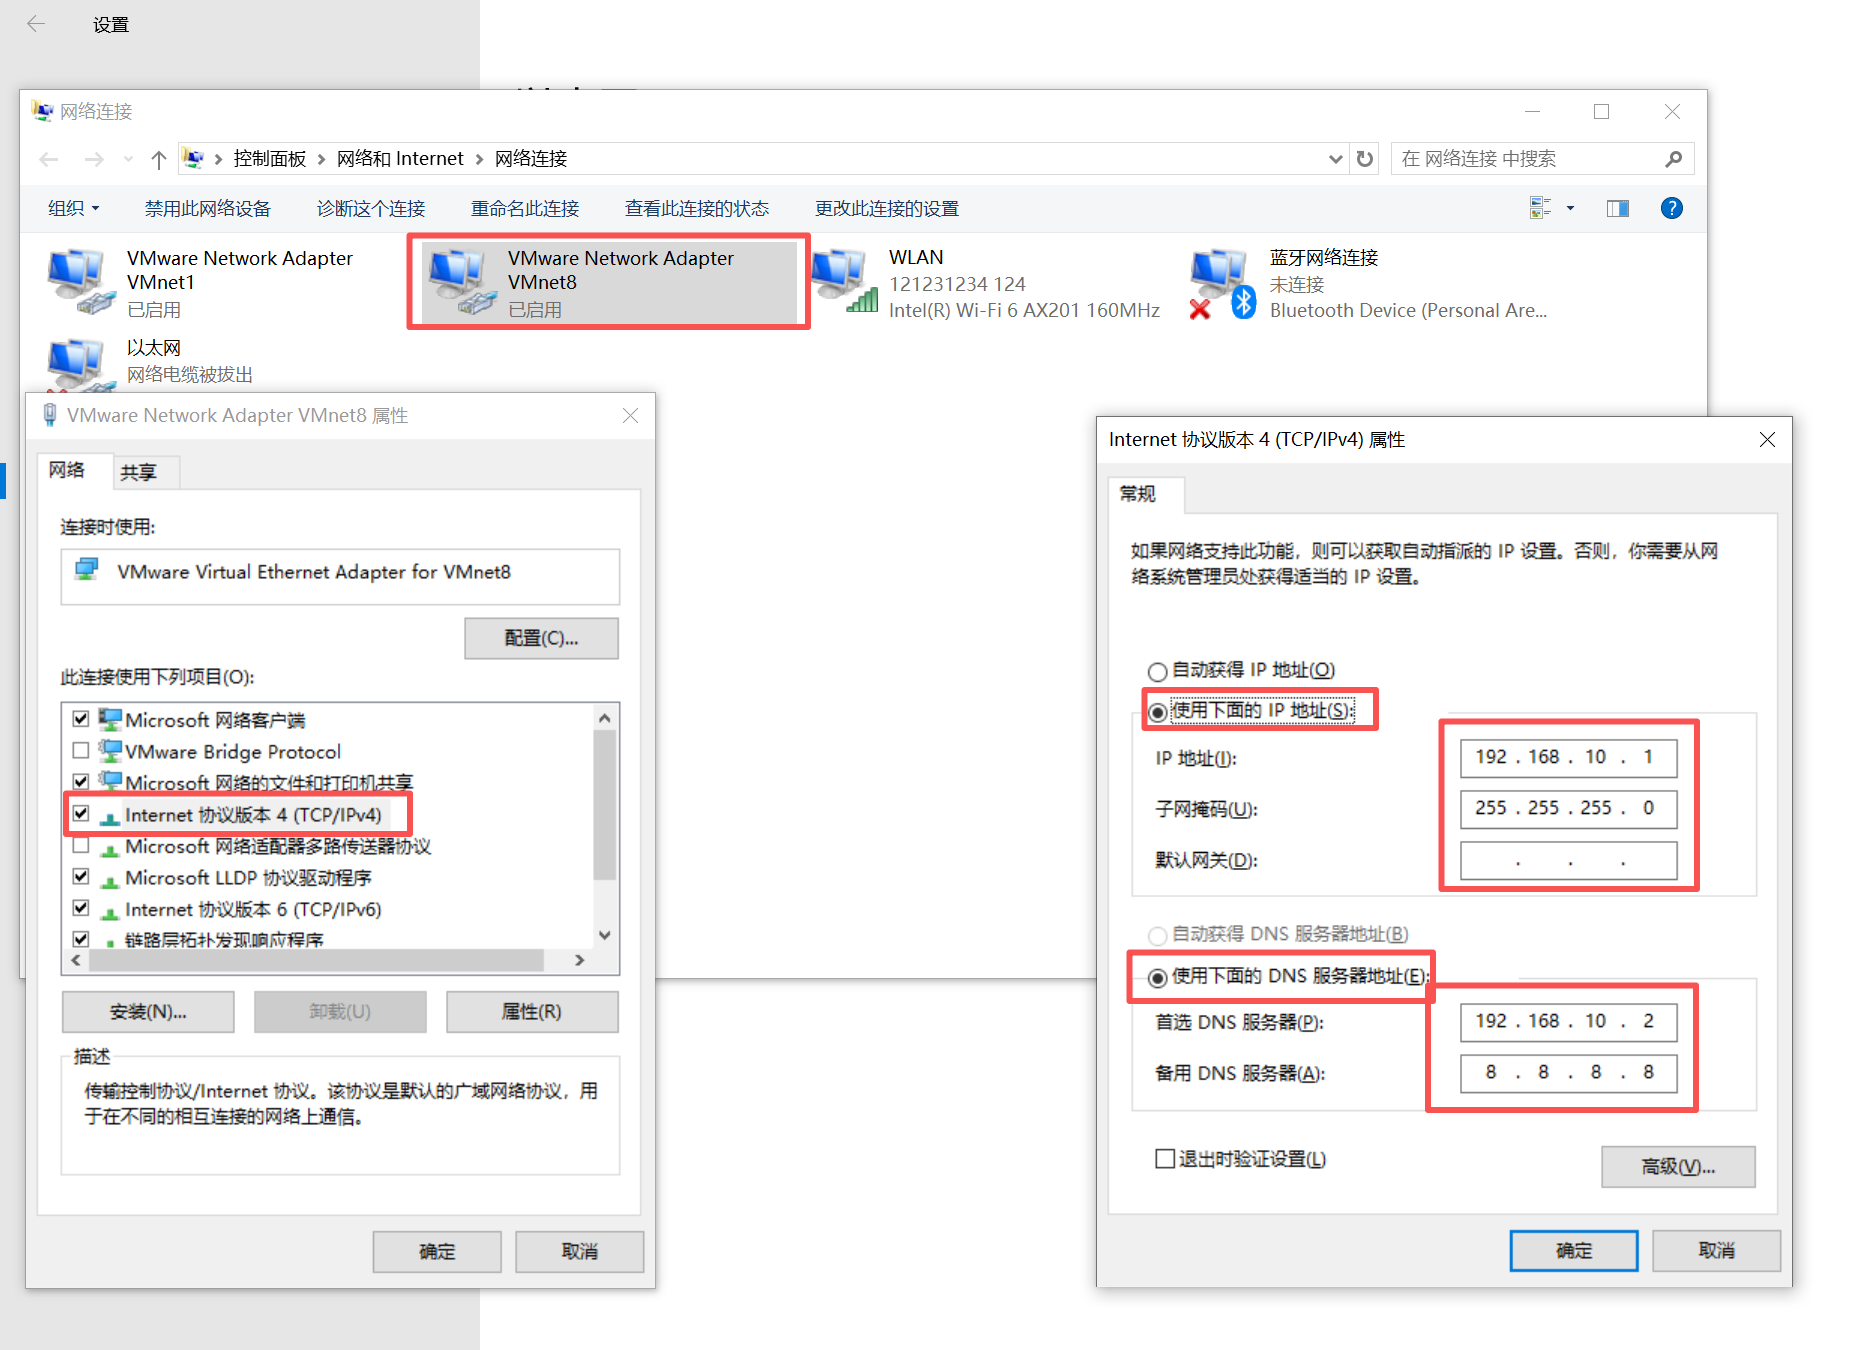Click 取消 in the TCP/IPv4 dialog
The width and height of the screenshot is (1872, 1350).
[x=1716, y=1251]
